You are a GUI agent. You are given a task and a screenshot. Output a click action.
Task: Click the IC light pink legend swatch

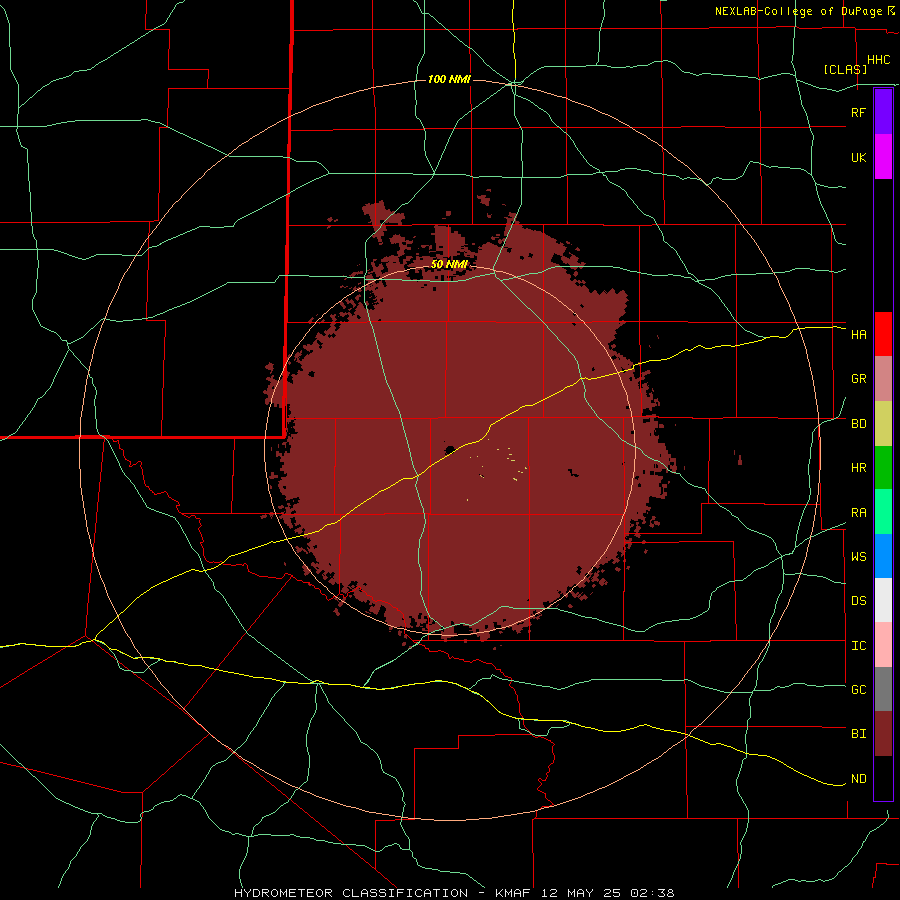click(x=883, y=645)
